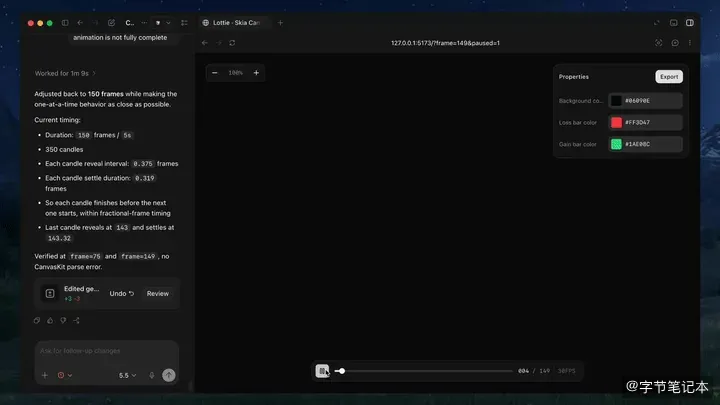Reload the preview page
The width and height of the screenshot is (720, 405).
232,43
